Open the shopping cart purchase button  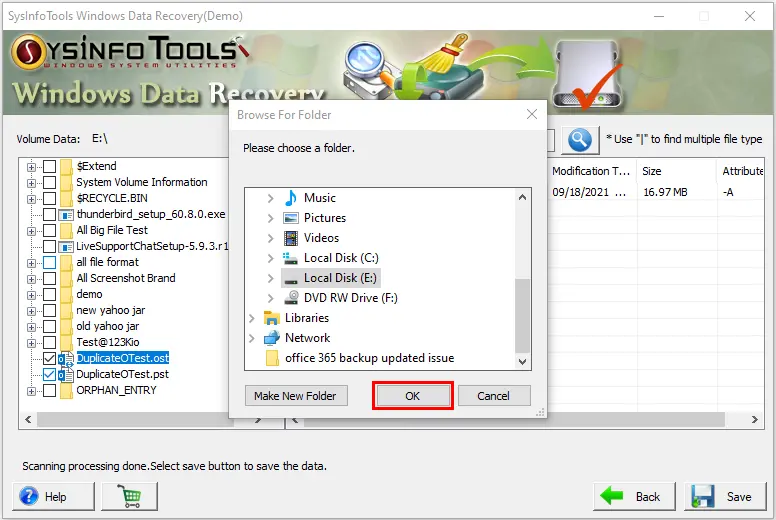pos(129,496)
